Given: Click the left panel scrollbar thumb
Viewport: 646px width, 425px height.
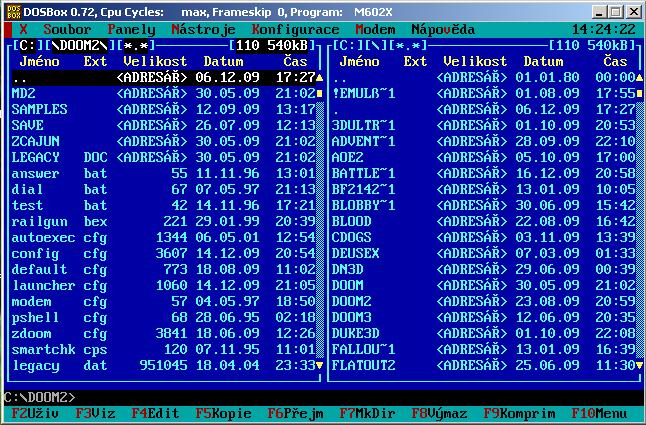Looking at the screenshot, I should (319, 93).
